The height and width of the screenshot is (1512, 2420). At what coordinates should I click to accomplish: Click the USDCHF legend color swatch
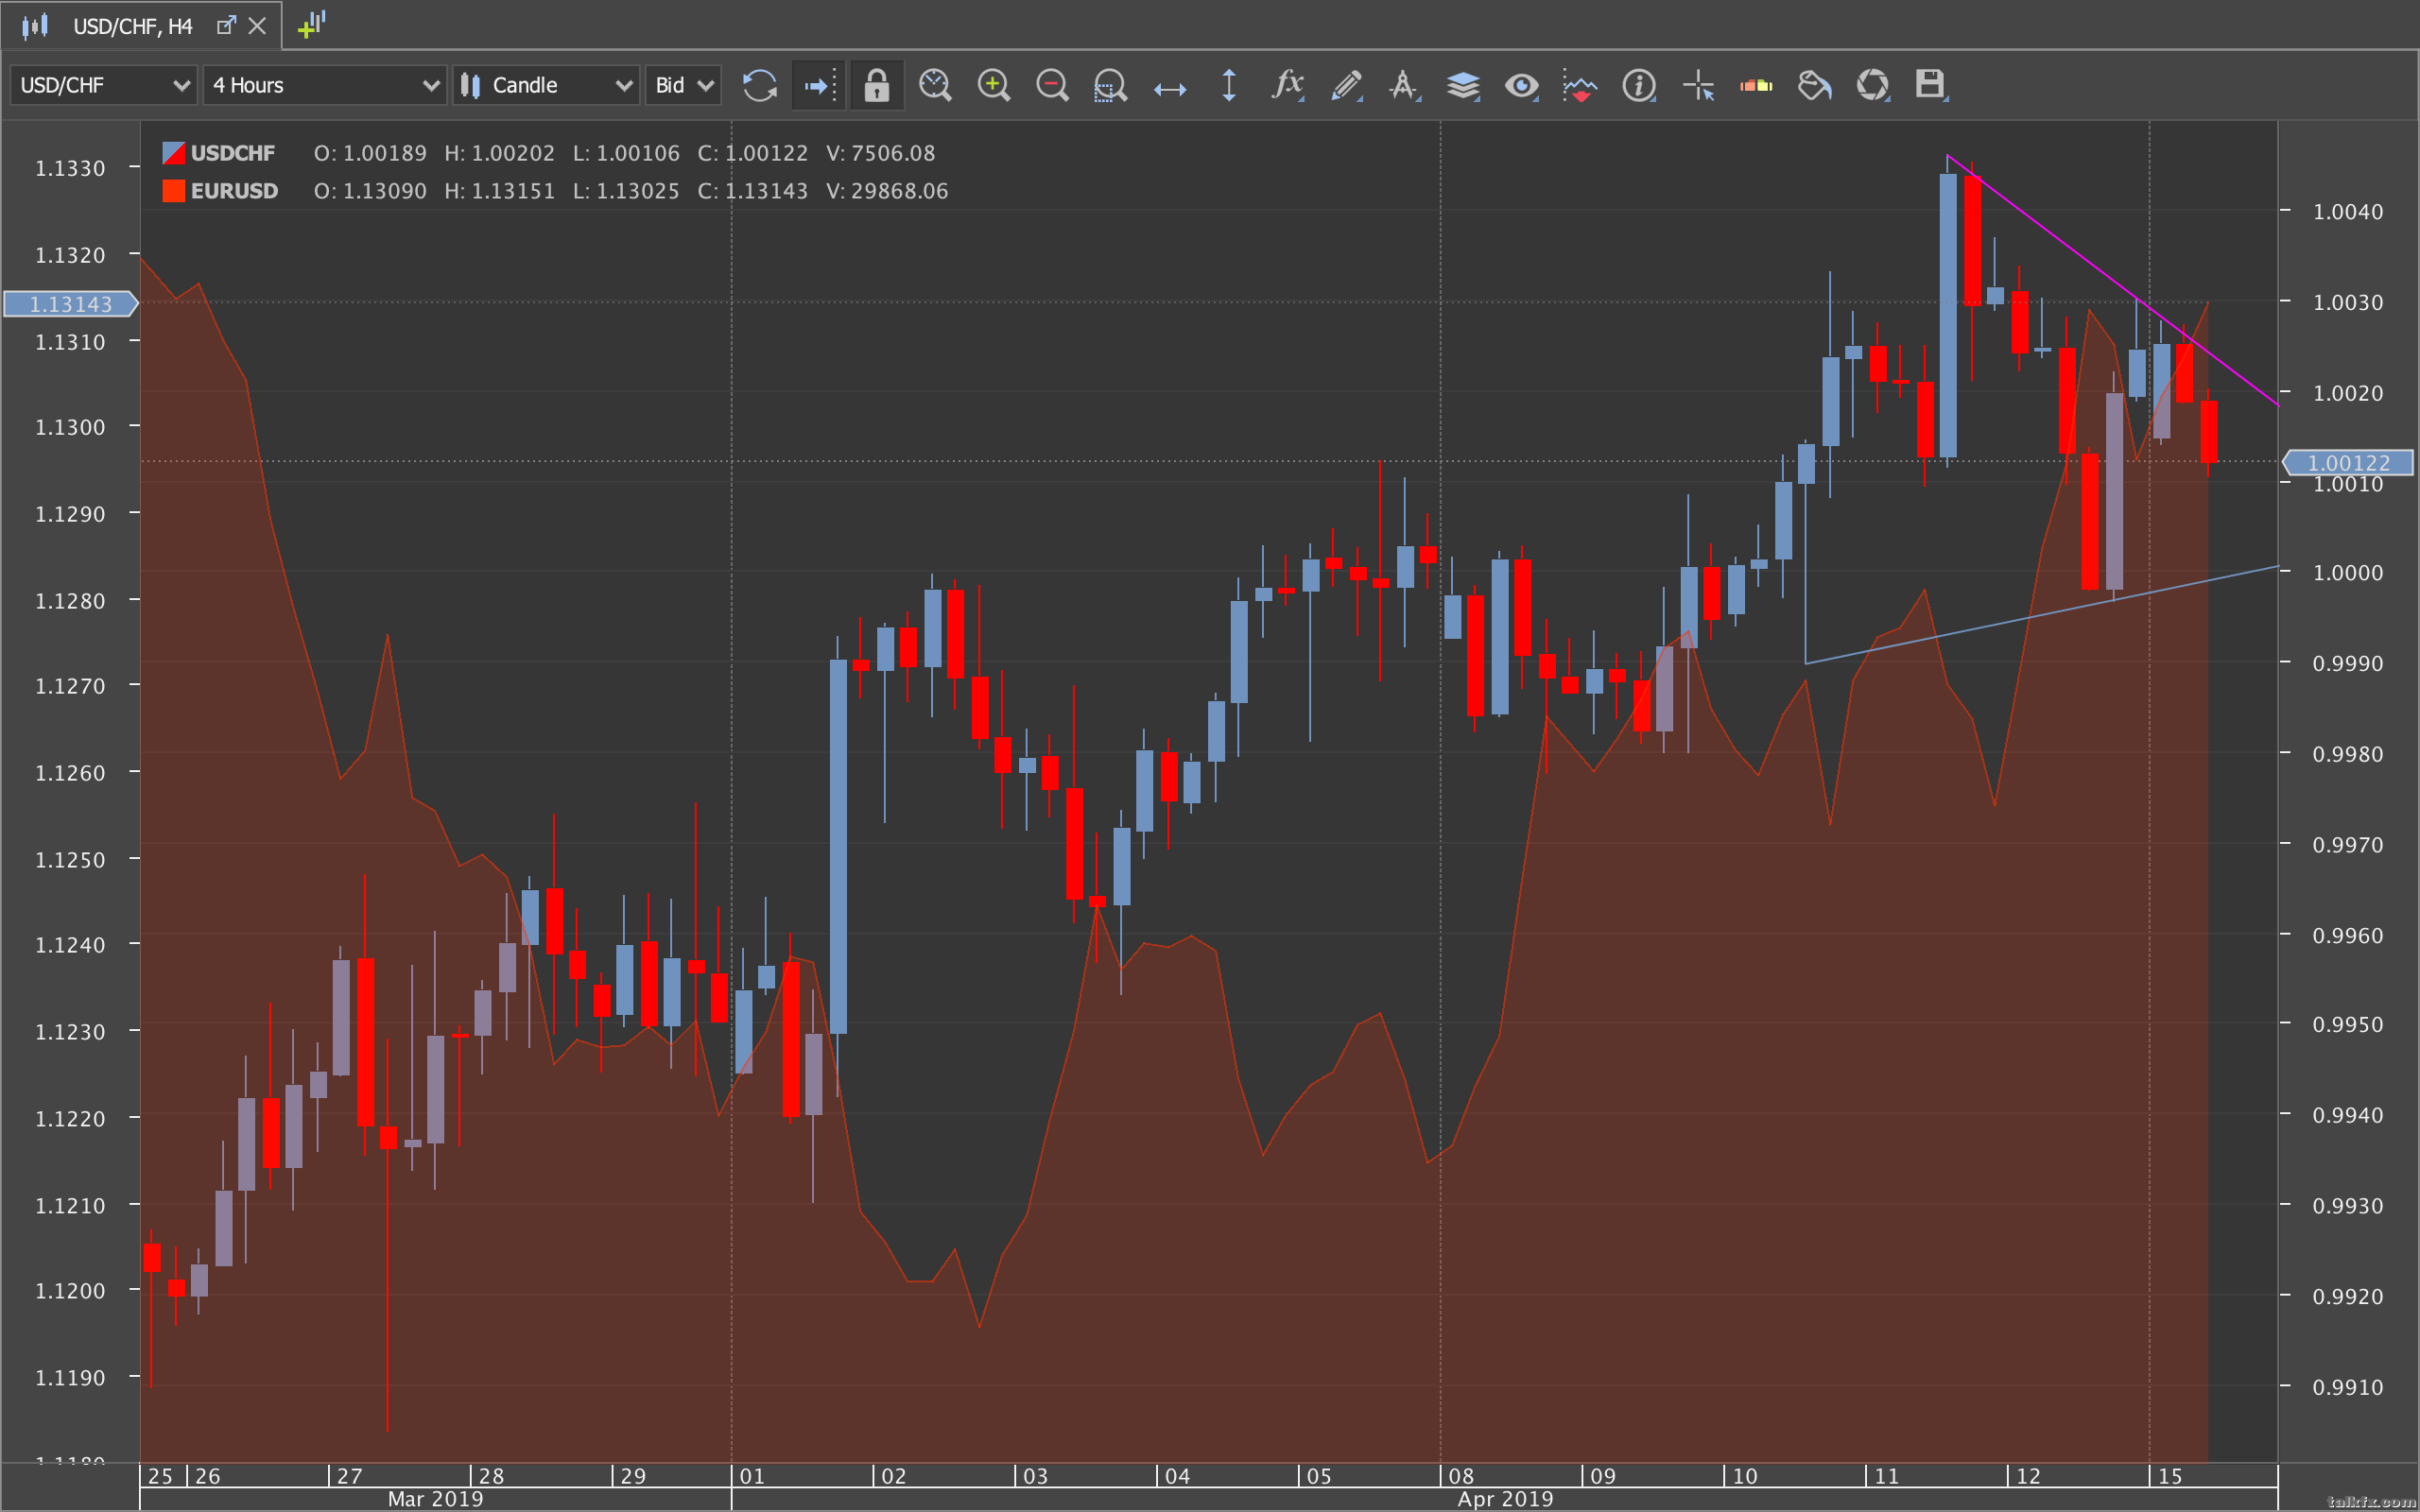(x=174, y=153)
